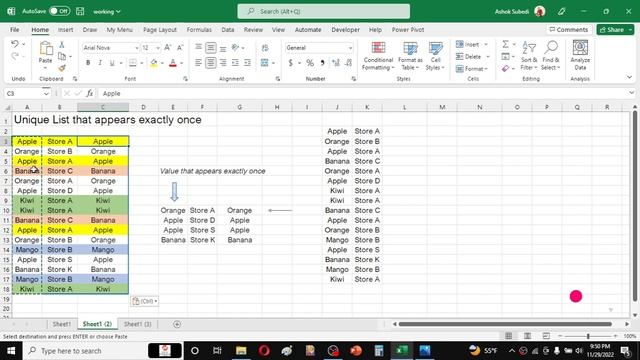640x360 pixels.
Task: Click the AutoSum sigma icon
Action: pos(505,44)
